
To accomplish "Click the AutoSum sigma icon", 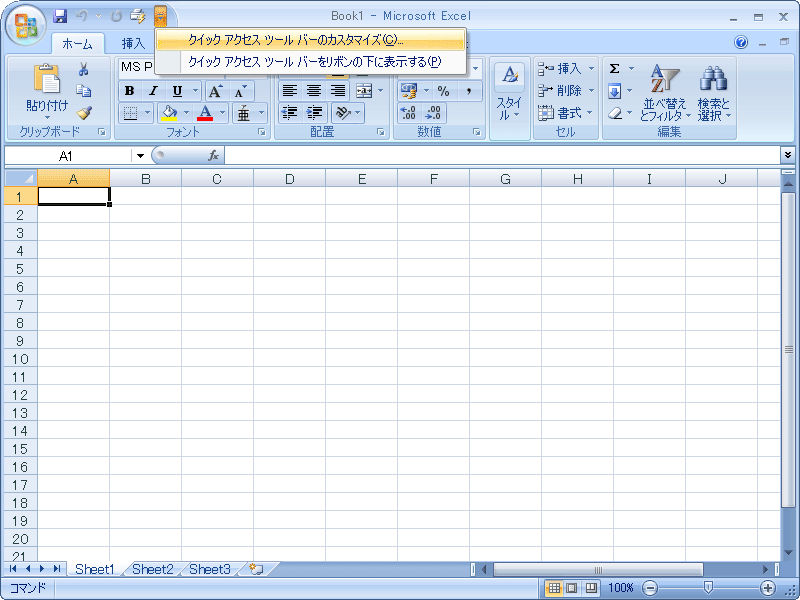I will coord(615,69).
